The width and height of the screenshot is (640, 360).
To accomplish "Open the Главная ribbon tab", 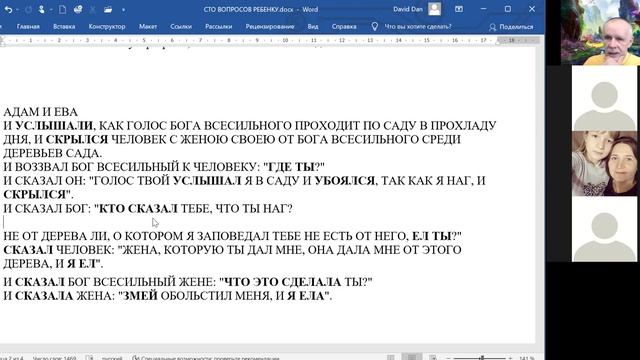I will (x=28, y=27).
